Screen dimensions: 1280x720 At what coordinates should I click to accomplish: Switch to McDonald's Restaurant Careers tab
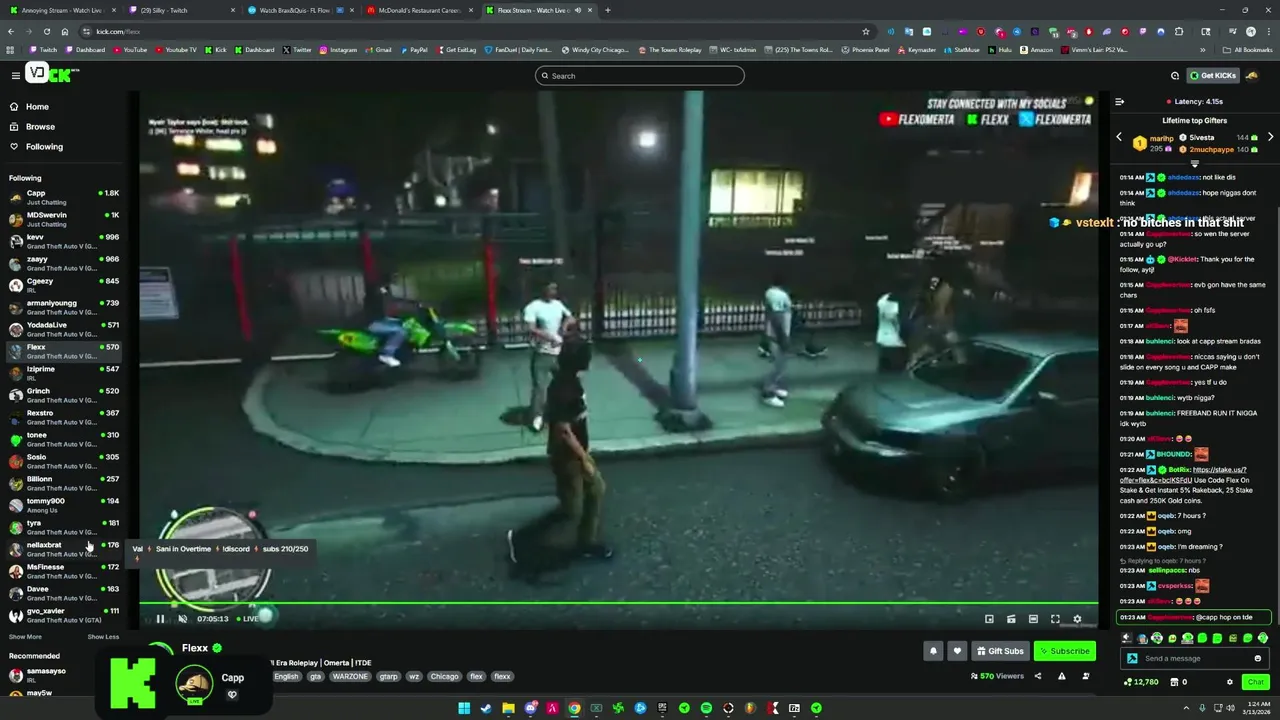tap(418, 10)
